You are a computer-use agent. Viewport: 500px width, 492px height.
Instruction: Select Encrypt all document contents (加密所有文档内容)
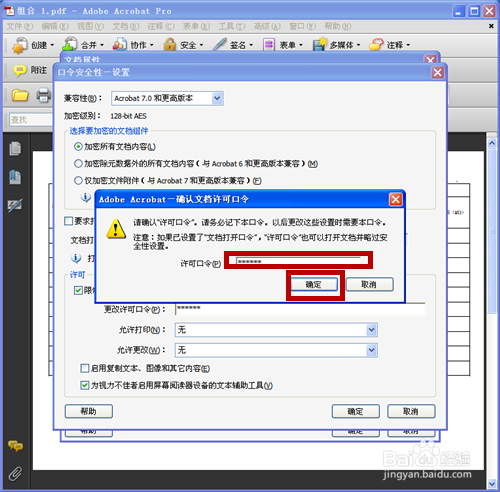[115, 147]
